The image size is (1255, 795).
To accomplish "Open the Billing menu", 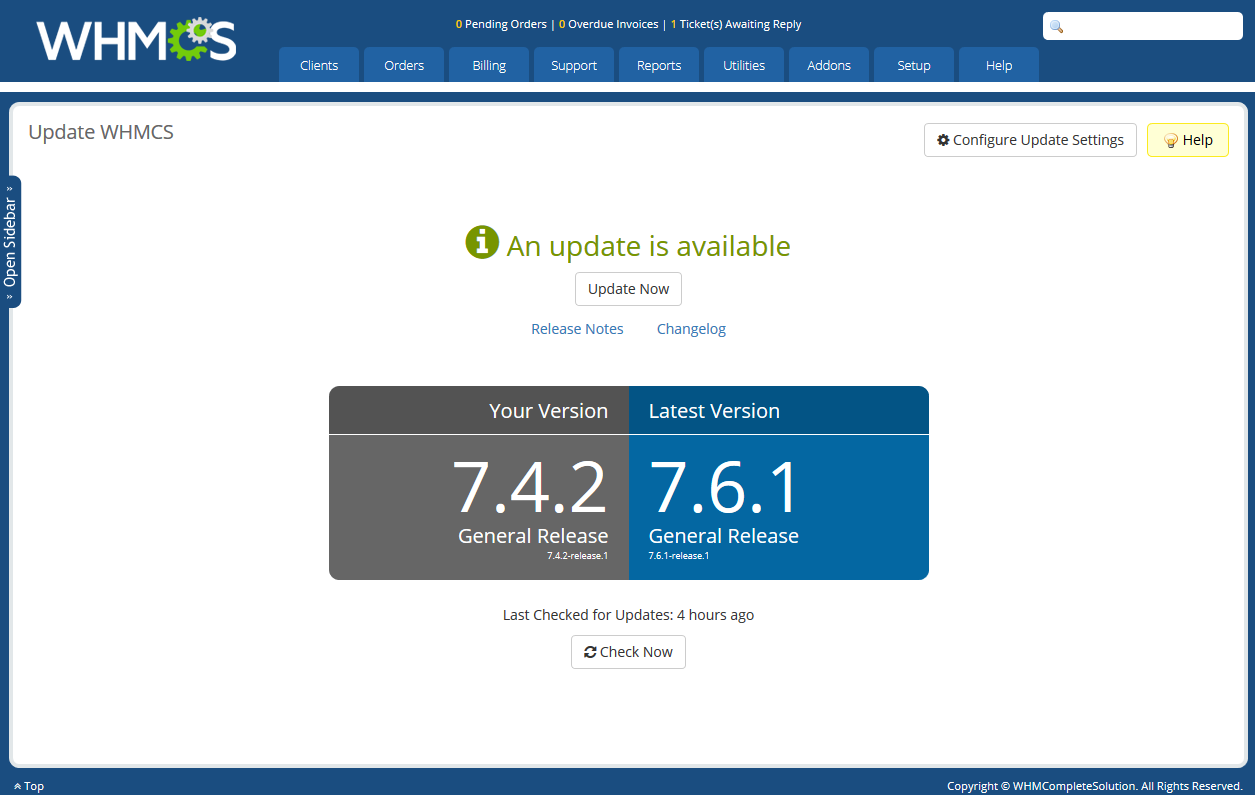I will pyautogui.click(x=489, y=65).
